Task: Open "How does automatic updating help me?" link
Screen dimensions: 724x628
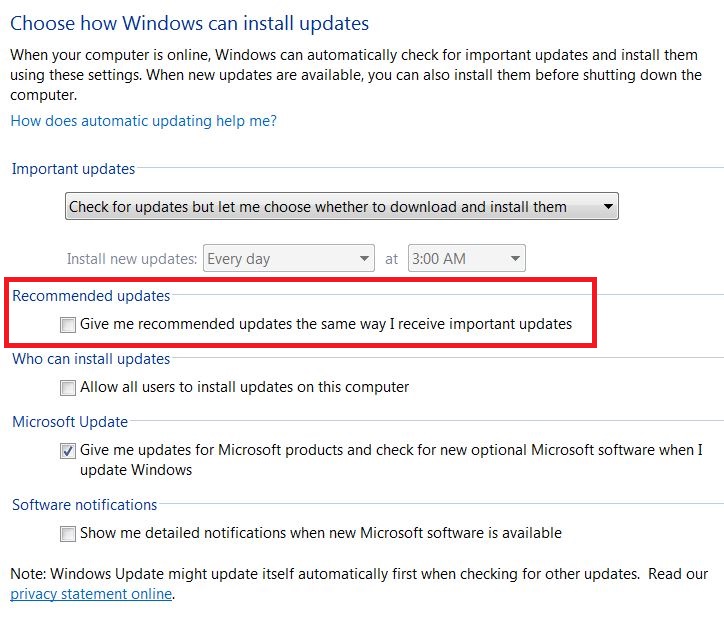Action: [x=144, y=121]
